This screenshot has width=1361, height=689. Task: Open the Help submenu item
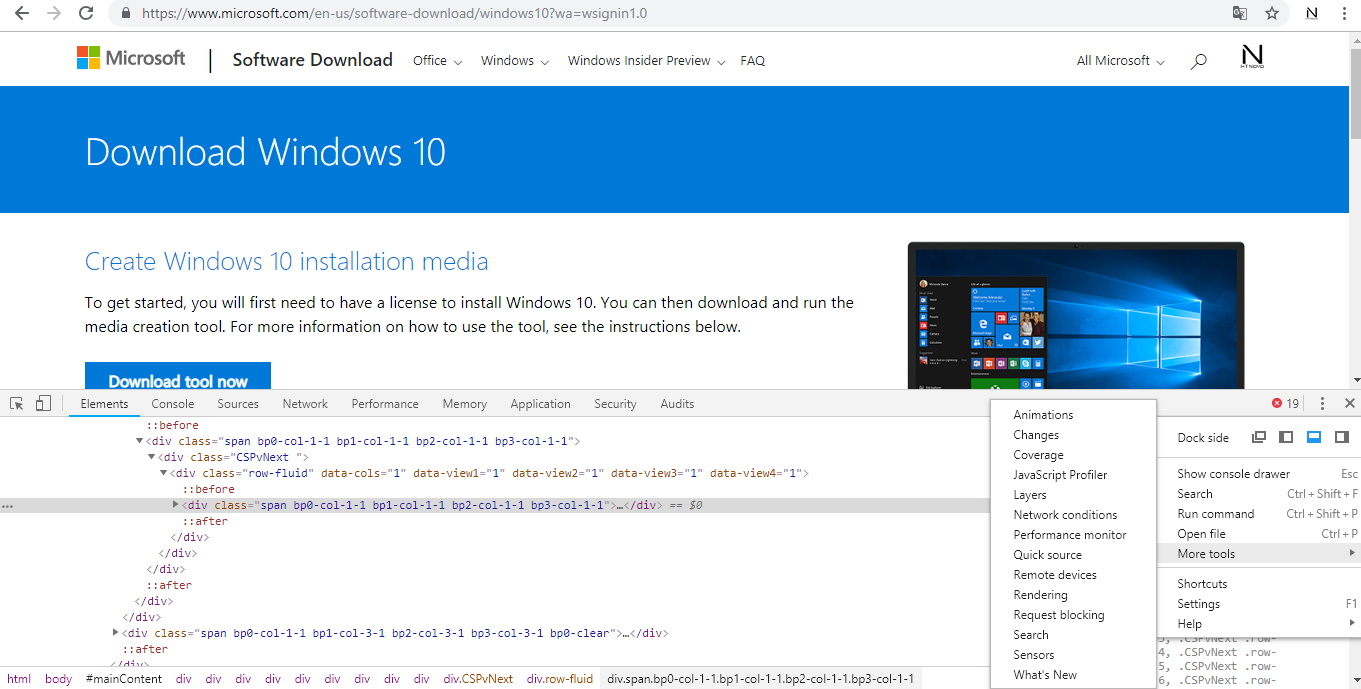[1259, 624]
